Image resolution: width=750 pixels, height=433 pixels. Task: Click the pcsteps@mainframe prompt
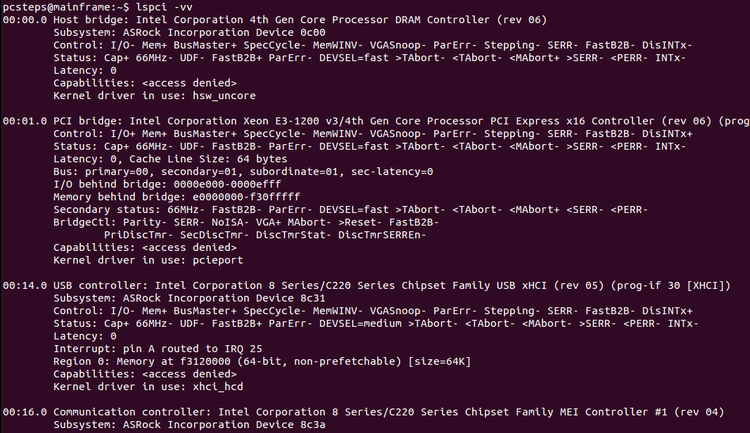pos(63,7)
